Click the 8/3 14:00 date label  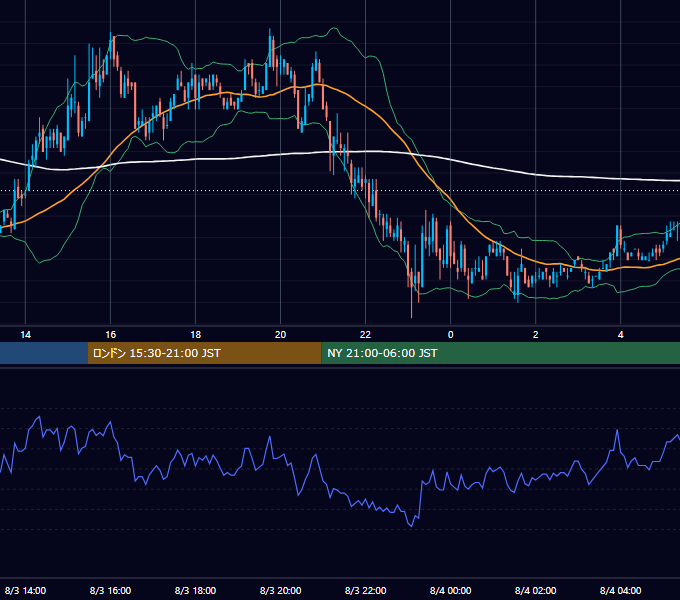click(x=26, y=590)
